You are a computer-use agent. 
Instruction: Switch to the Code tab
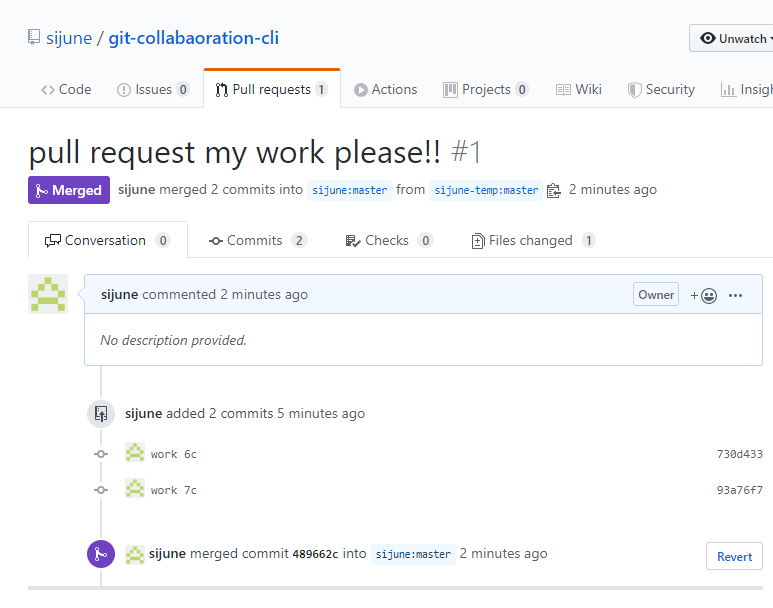(x=66, y=89)
